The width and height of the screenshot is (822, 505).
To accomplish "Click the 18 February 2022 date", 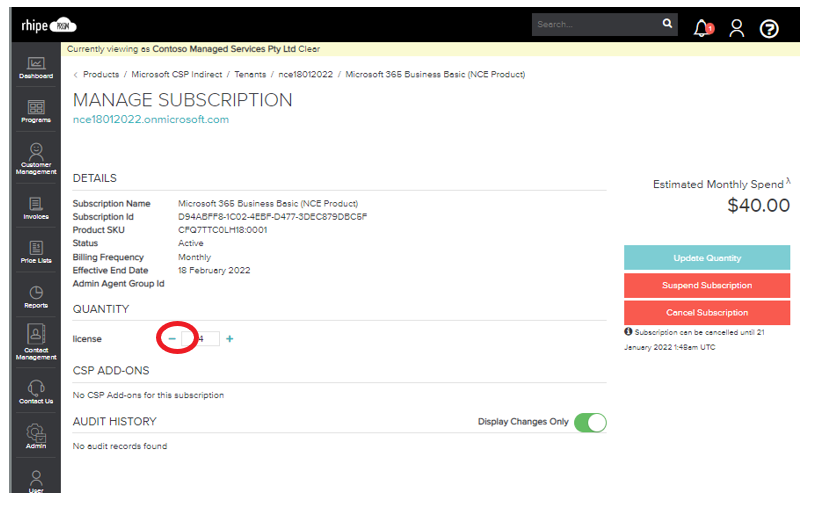I will (x=214, y=270).
